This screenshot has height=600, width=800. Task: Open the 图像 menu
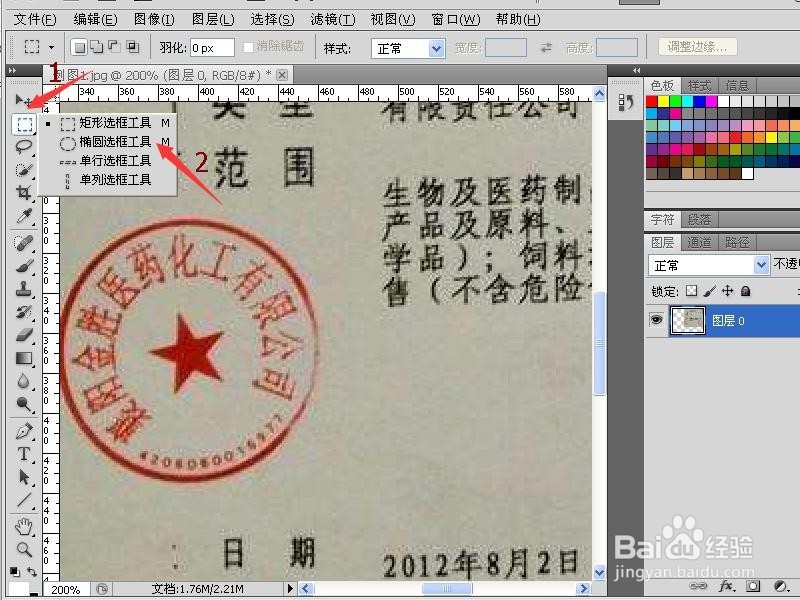pos(154,19)
